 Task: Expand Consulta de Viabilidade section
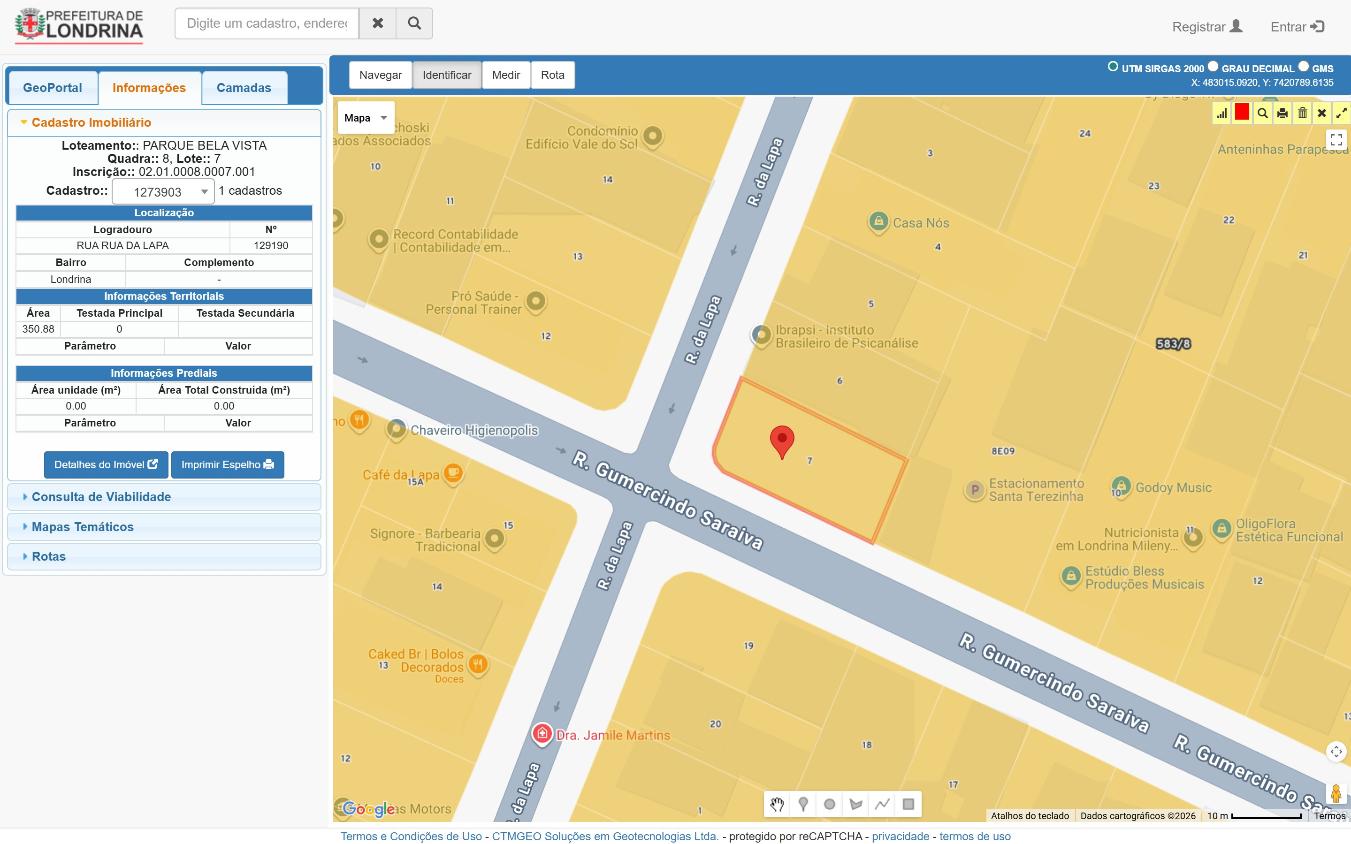click(101, 497)
